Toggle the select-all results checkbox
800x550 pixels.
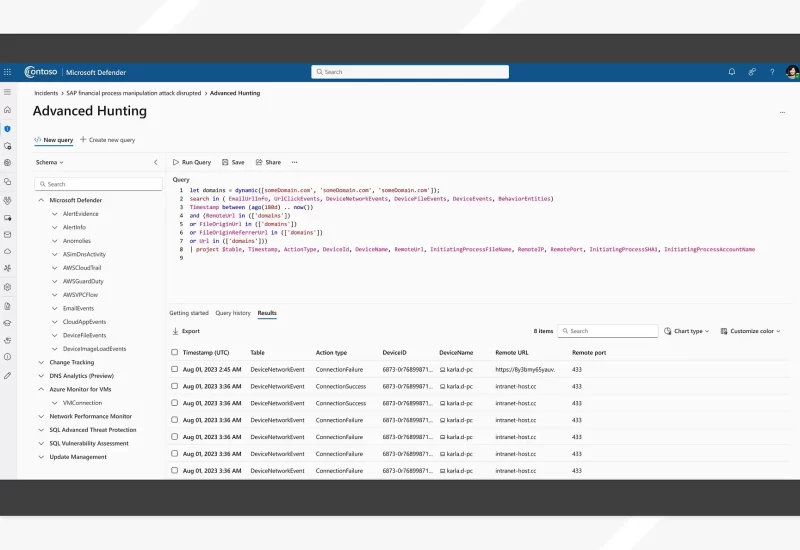pyautogui.click(x=174, y=352)
